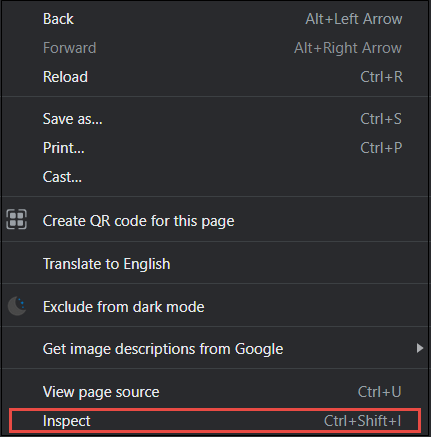Choose the greyed-out Forward entry
The image size is (431, 437).
coord(215,48)
